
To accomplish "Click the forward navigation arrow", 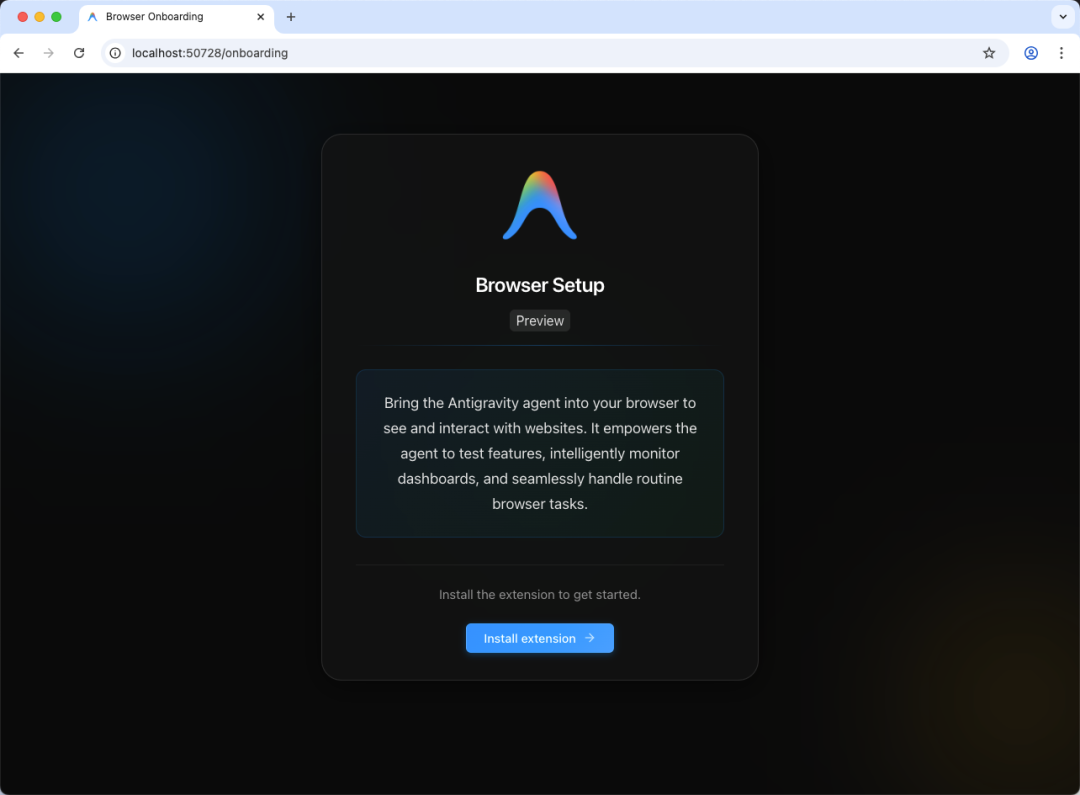I will coord(48,53).
